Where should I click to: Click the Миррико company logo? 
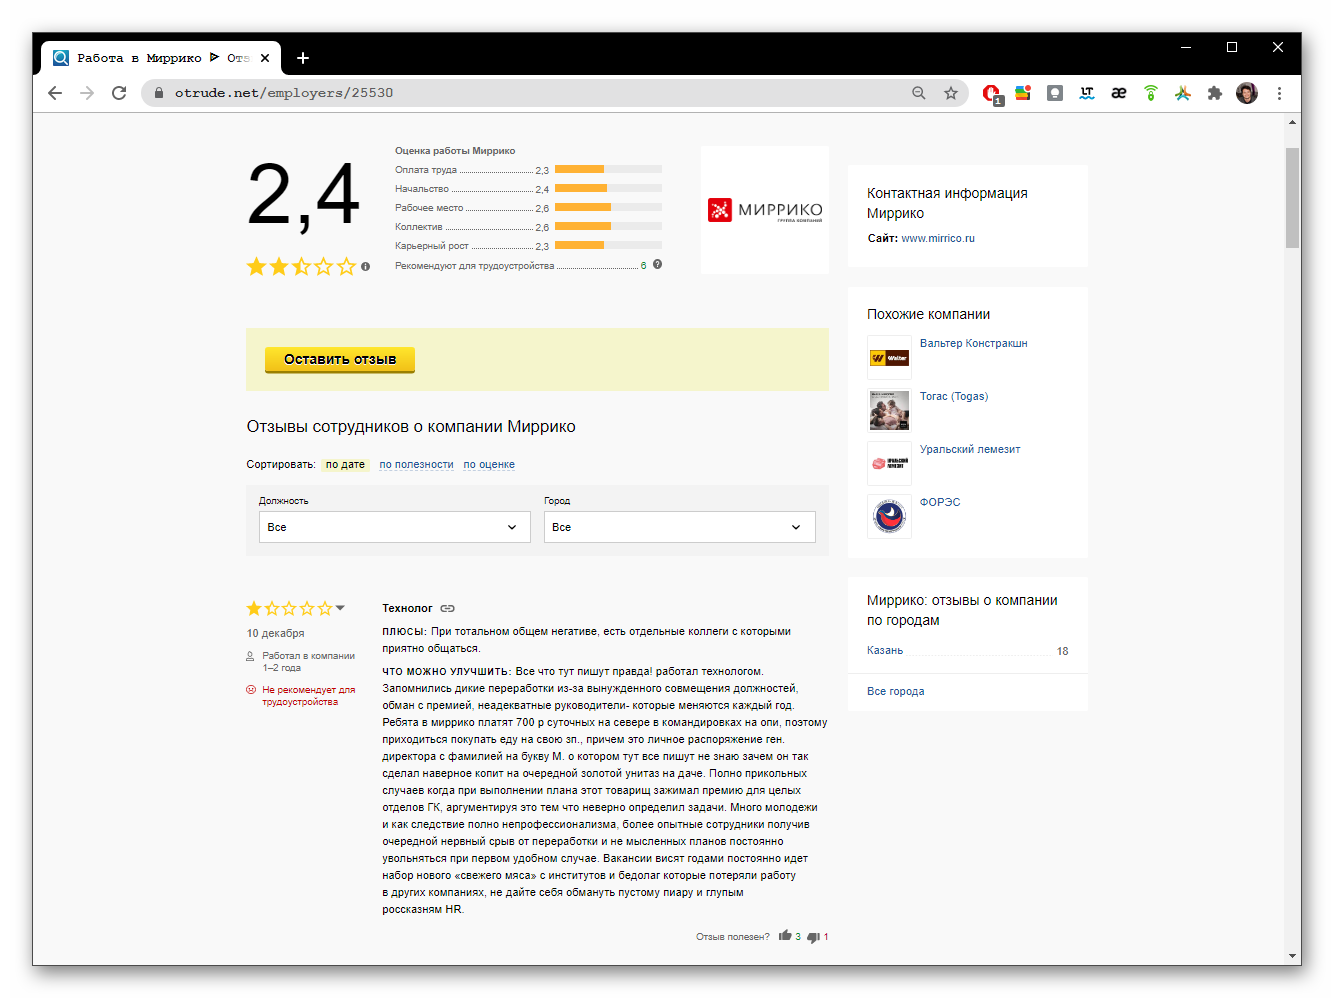pyautogui.click(x=765, y=210)
